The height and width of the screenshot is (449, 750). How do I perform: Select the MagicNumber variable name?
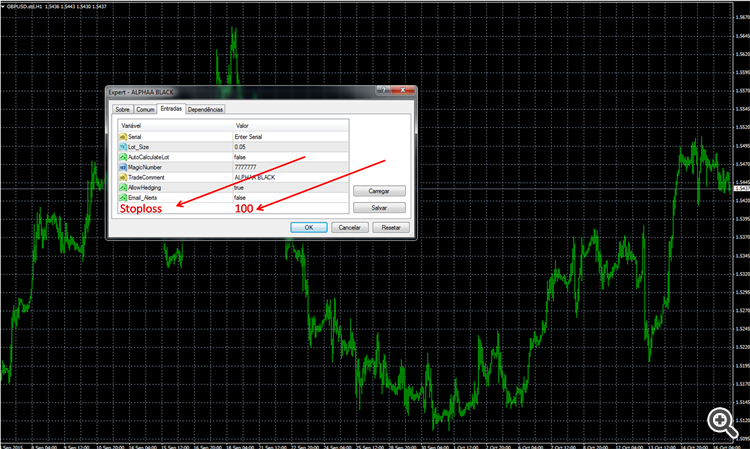point(144,167)
